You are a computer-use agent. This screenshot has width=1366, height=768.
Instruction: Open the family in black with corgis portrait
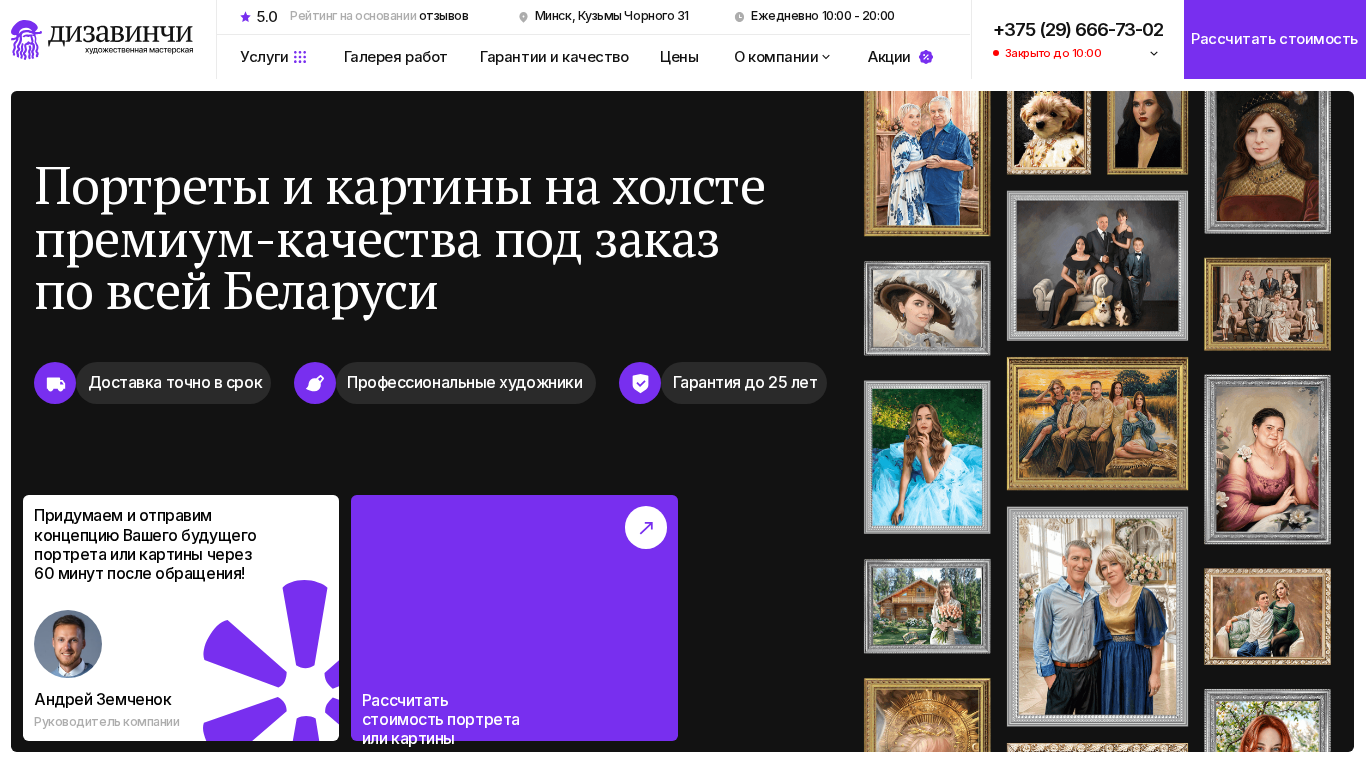1097,266
